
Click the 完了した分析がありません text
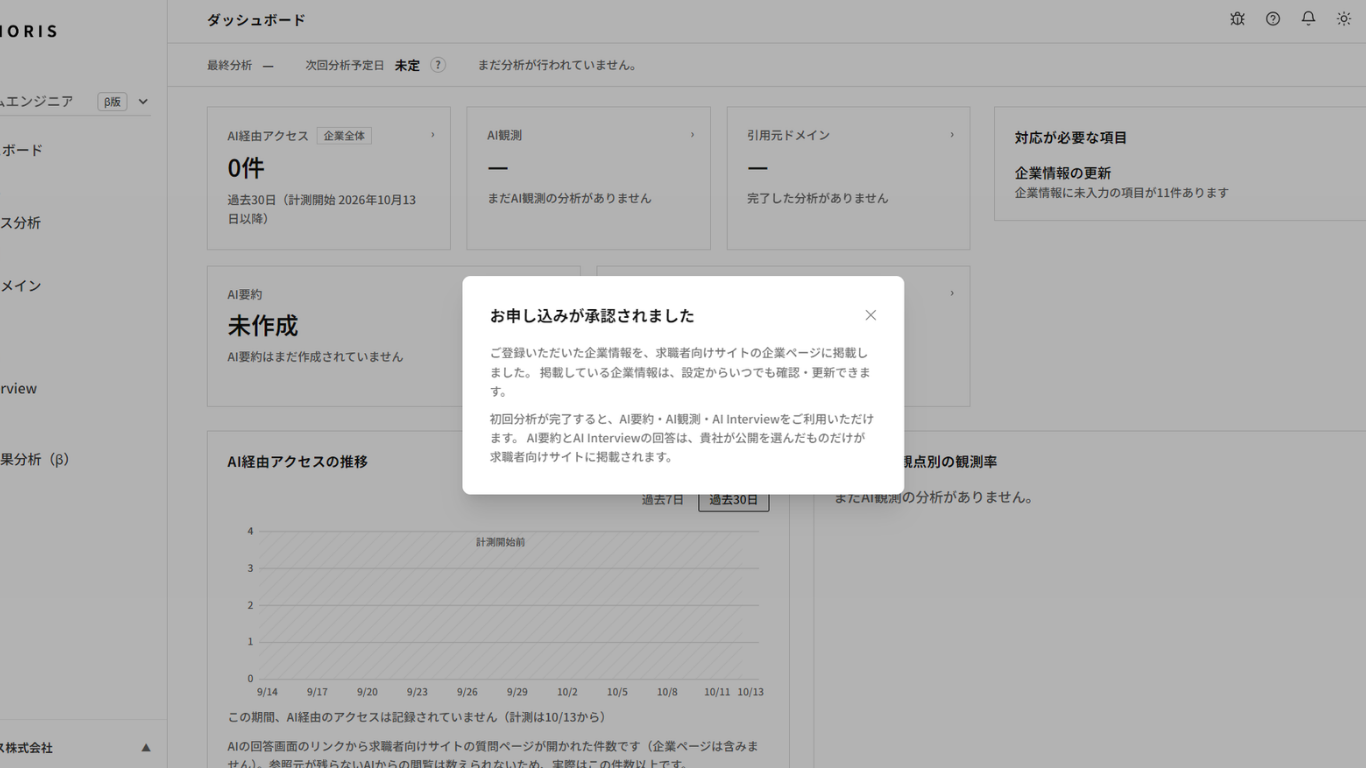tap(817, 198)
